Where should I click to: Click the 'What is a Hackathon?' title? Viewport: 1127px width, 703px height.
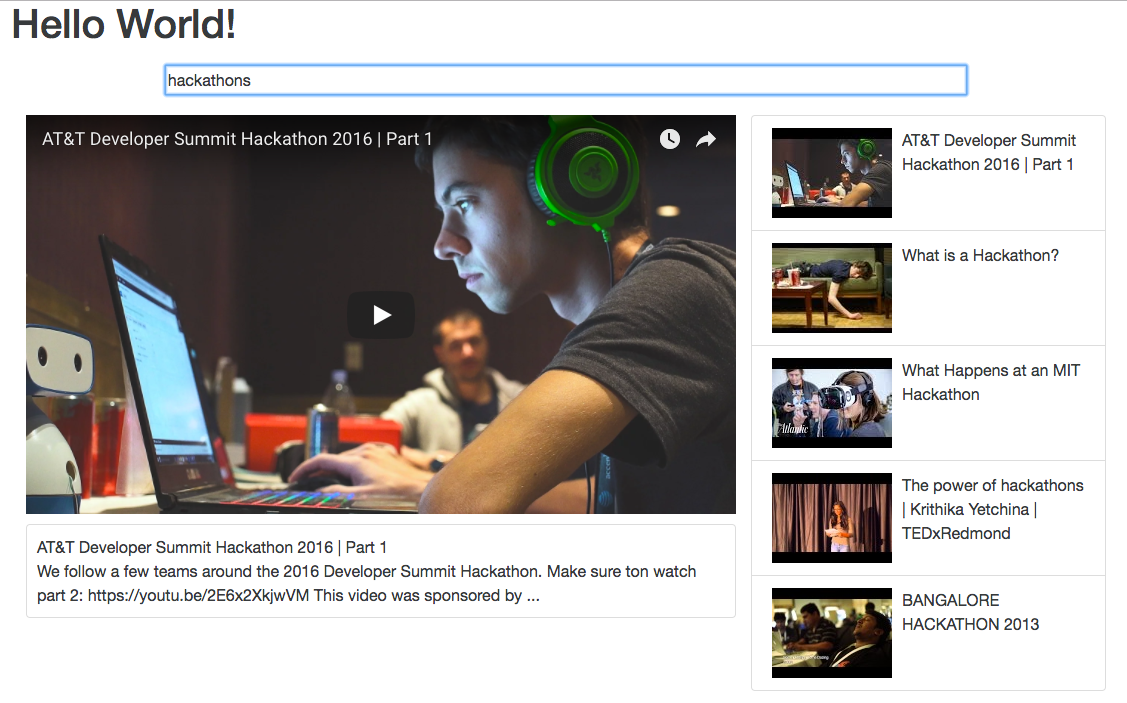[980, 255]
